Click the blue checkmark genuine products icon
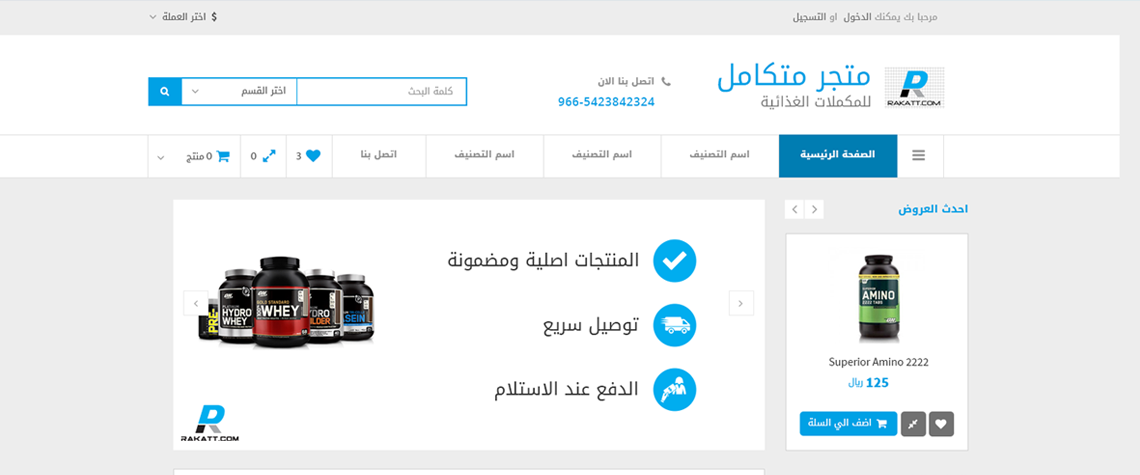 point(674,261)
